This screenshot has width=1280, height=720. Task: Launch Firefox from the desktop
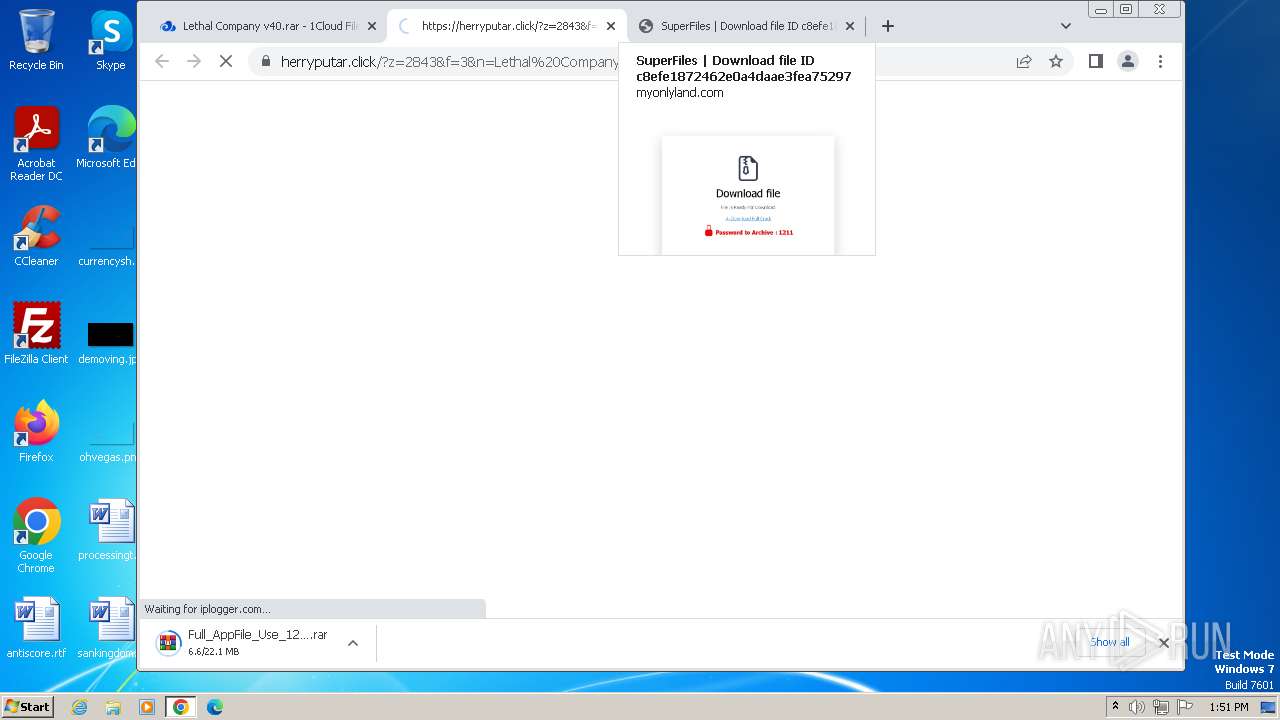click(36, 431)
